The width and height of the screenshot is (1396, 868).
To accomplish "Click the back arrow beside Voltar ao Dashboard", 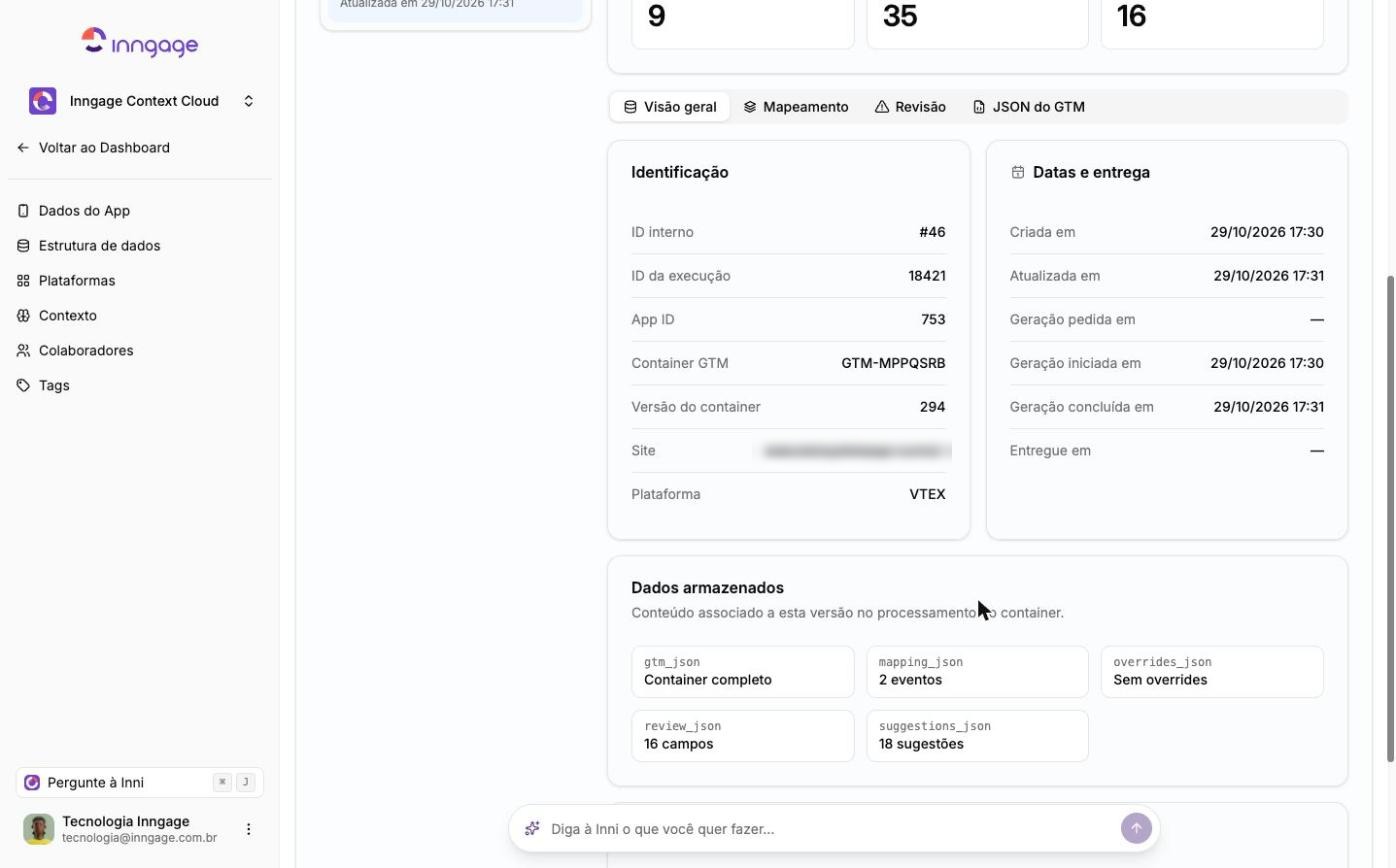I will point(23,148).
